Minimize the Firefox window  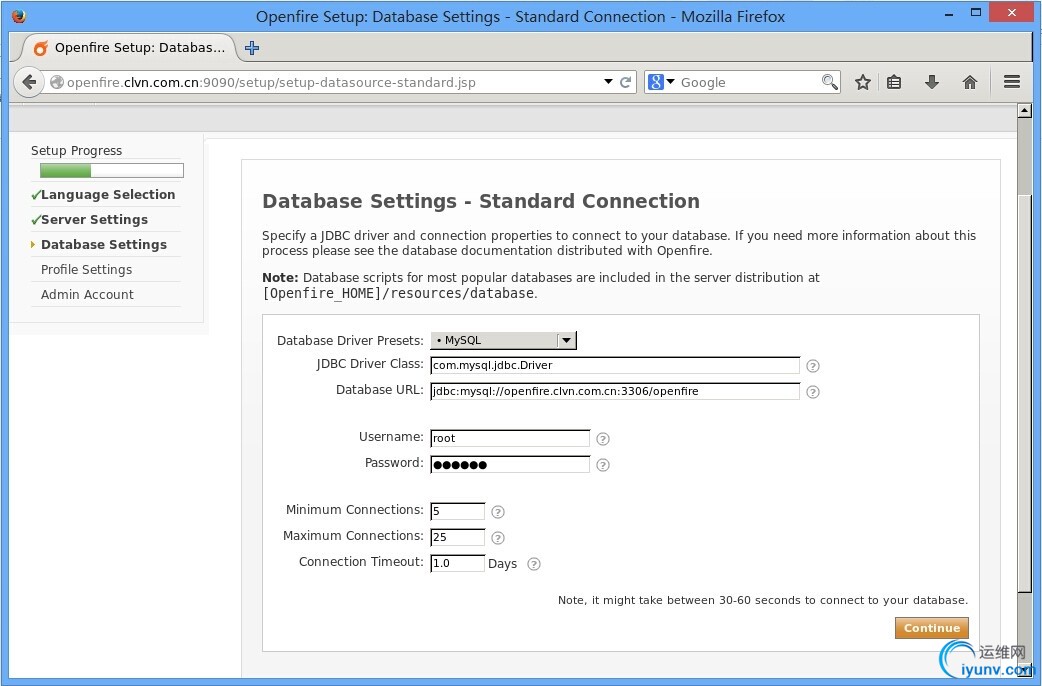[950, 13]
